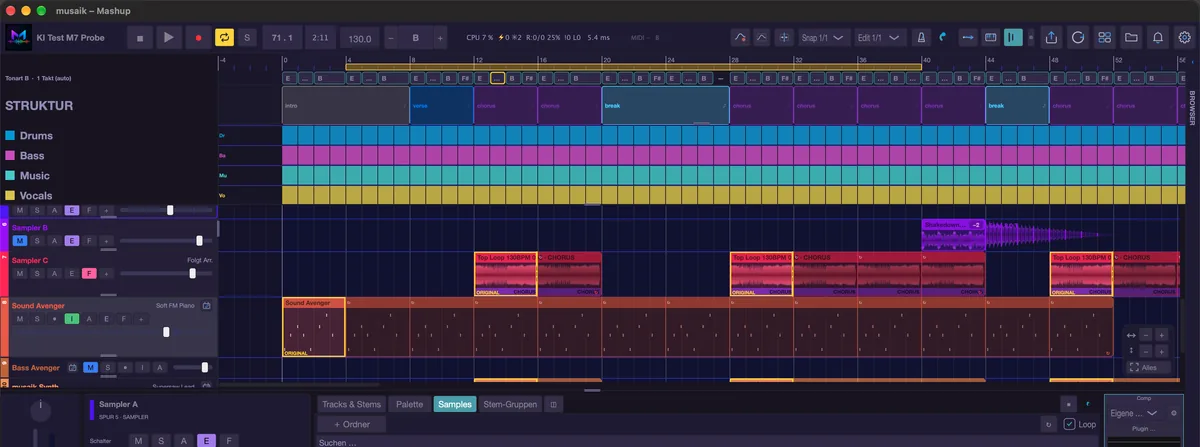Toggle the yellow loop cycle button
The width and height of the screenshot is (1200, 447).
point(224,38)
